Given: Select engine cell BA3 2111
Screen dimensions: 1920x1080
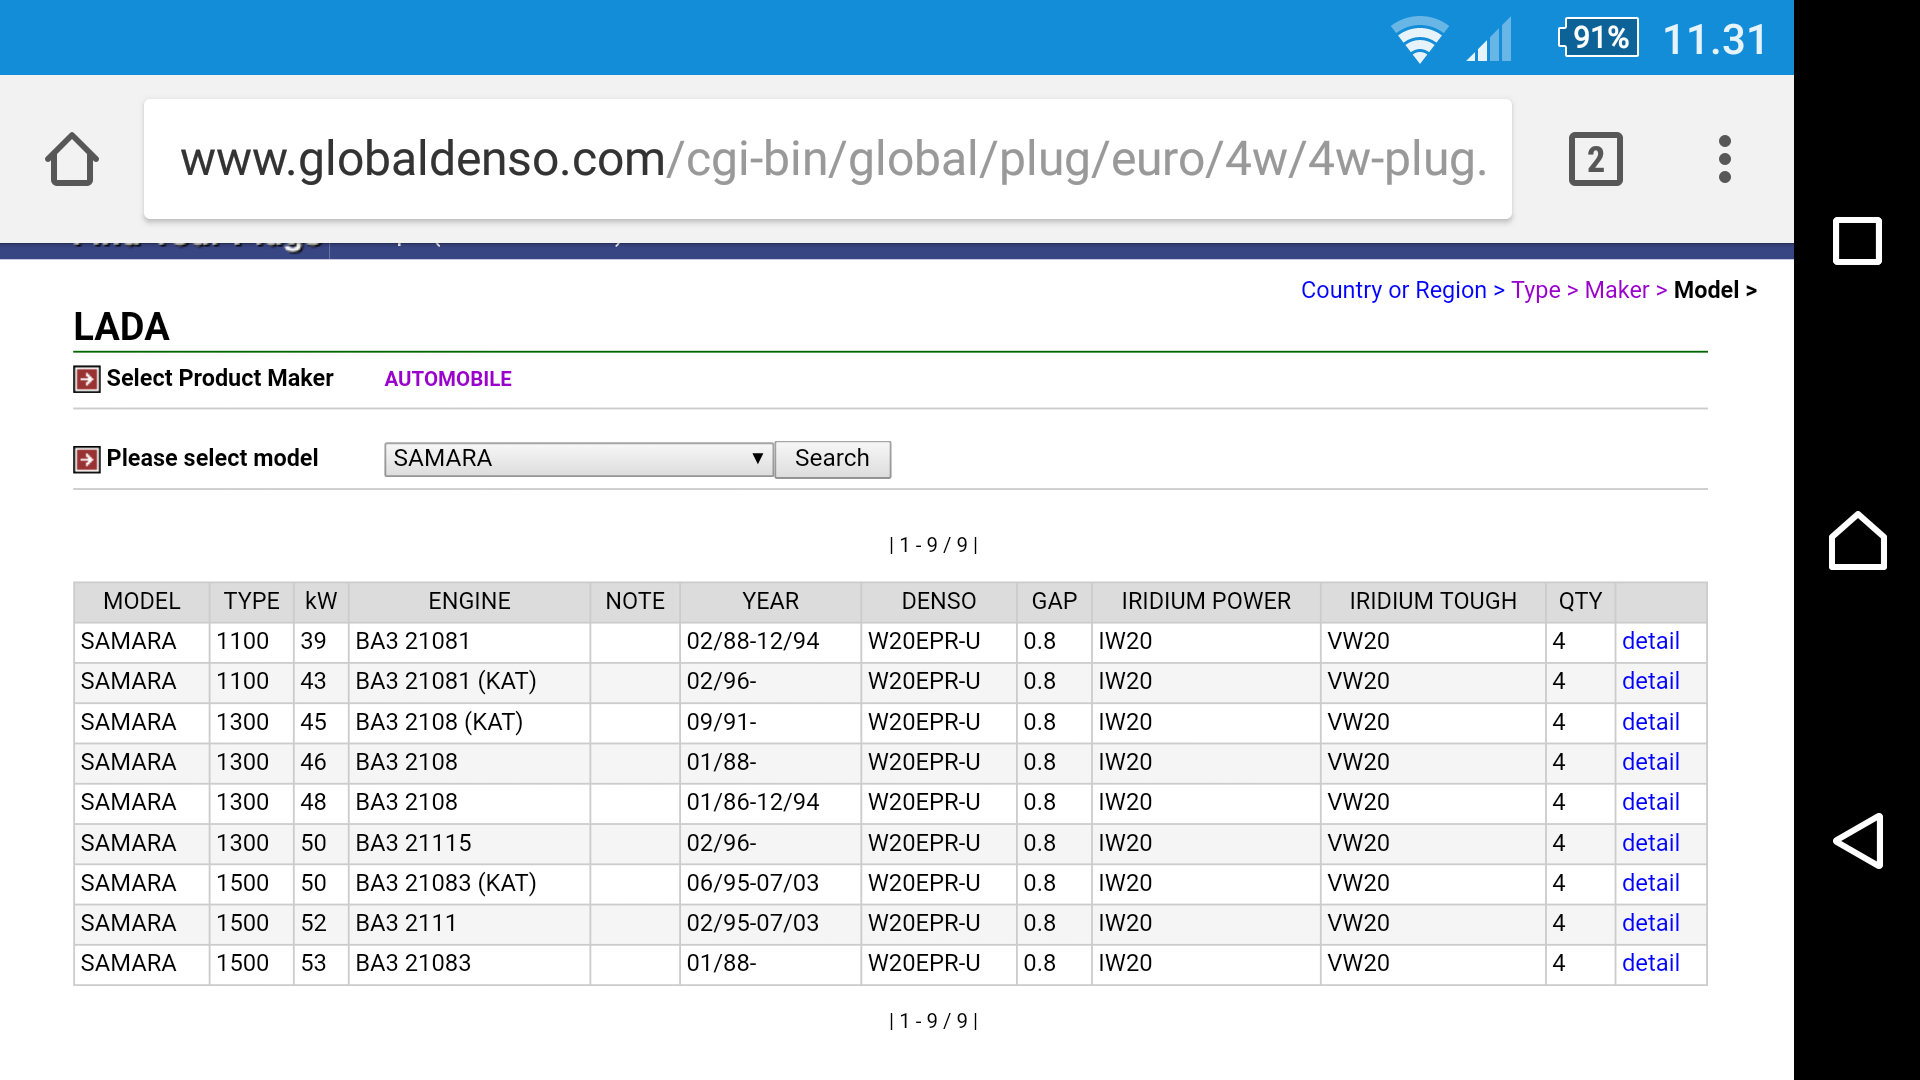Looking at the screenshot, I should coord(469,923).
